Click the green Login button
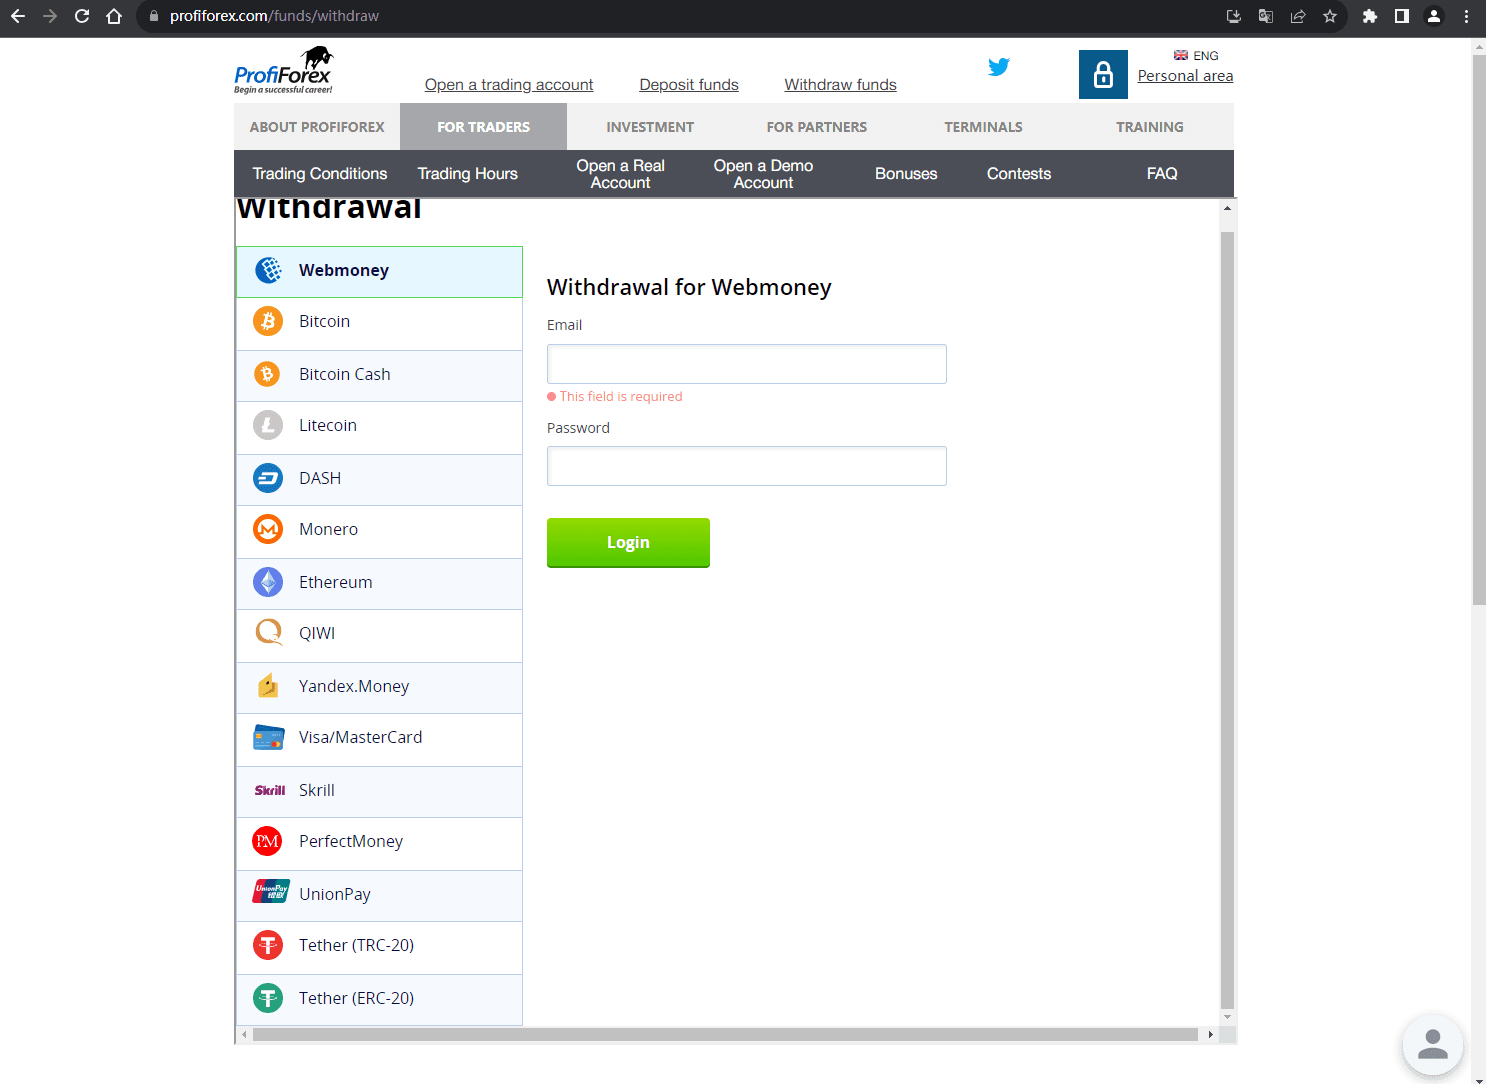The width and height of the screenshot is (1486, 1084). point(628,543)
